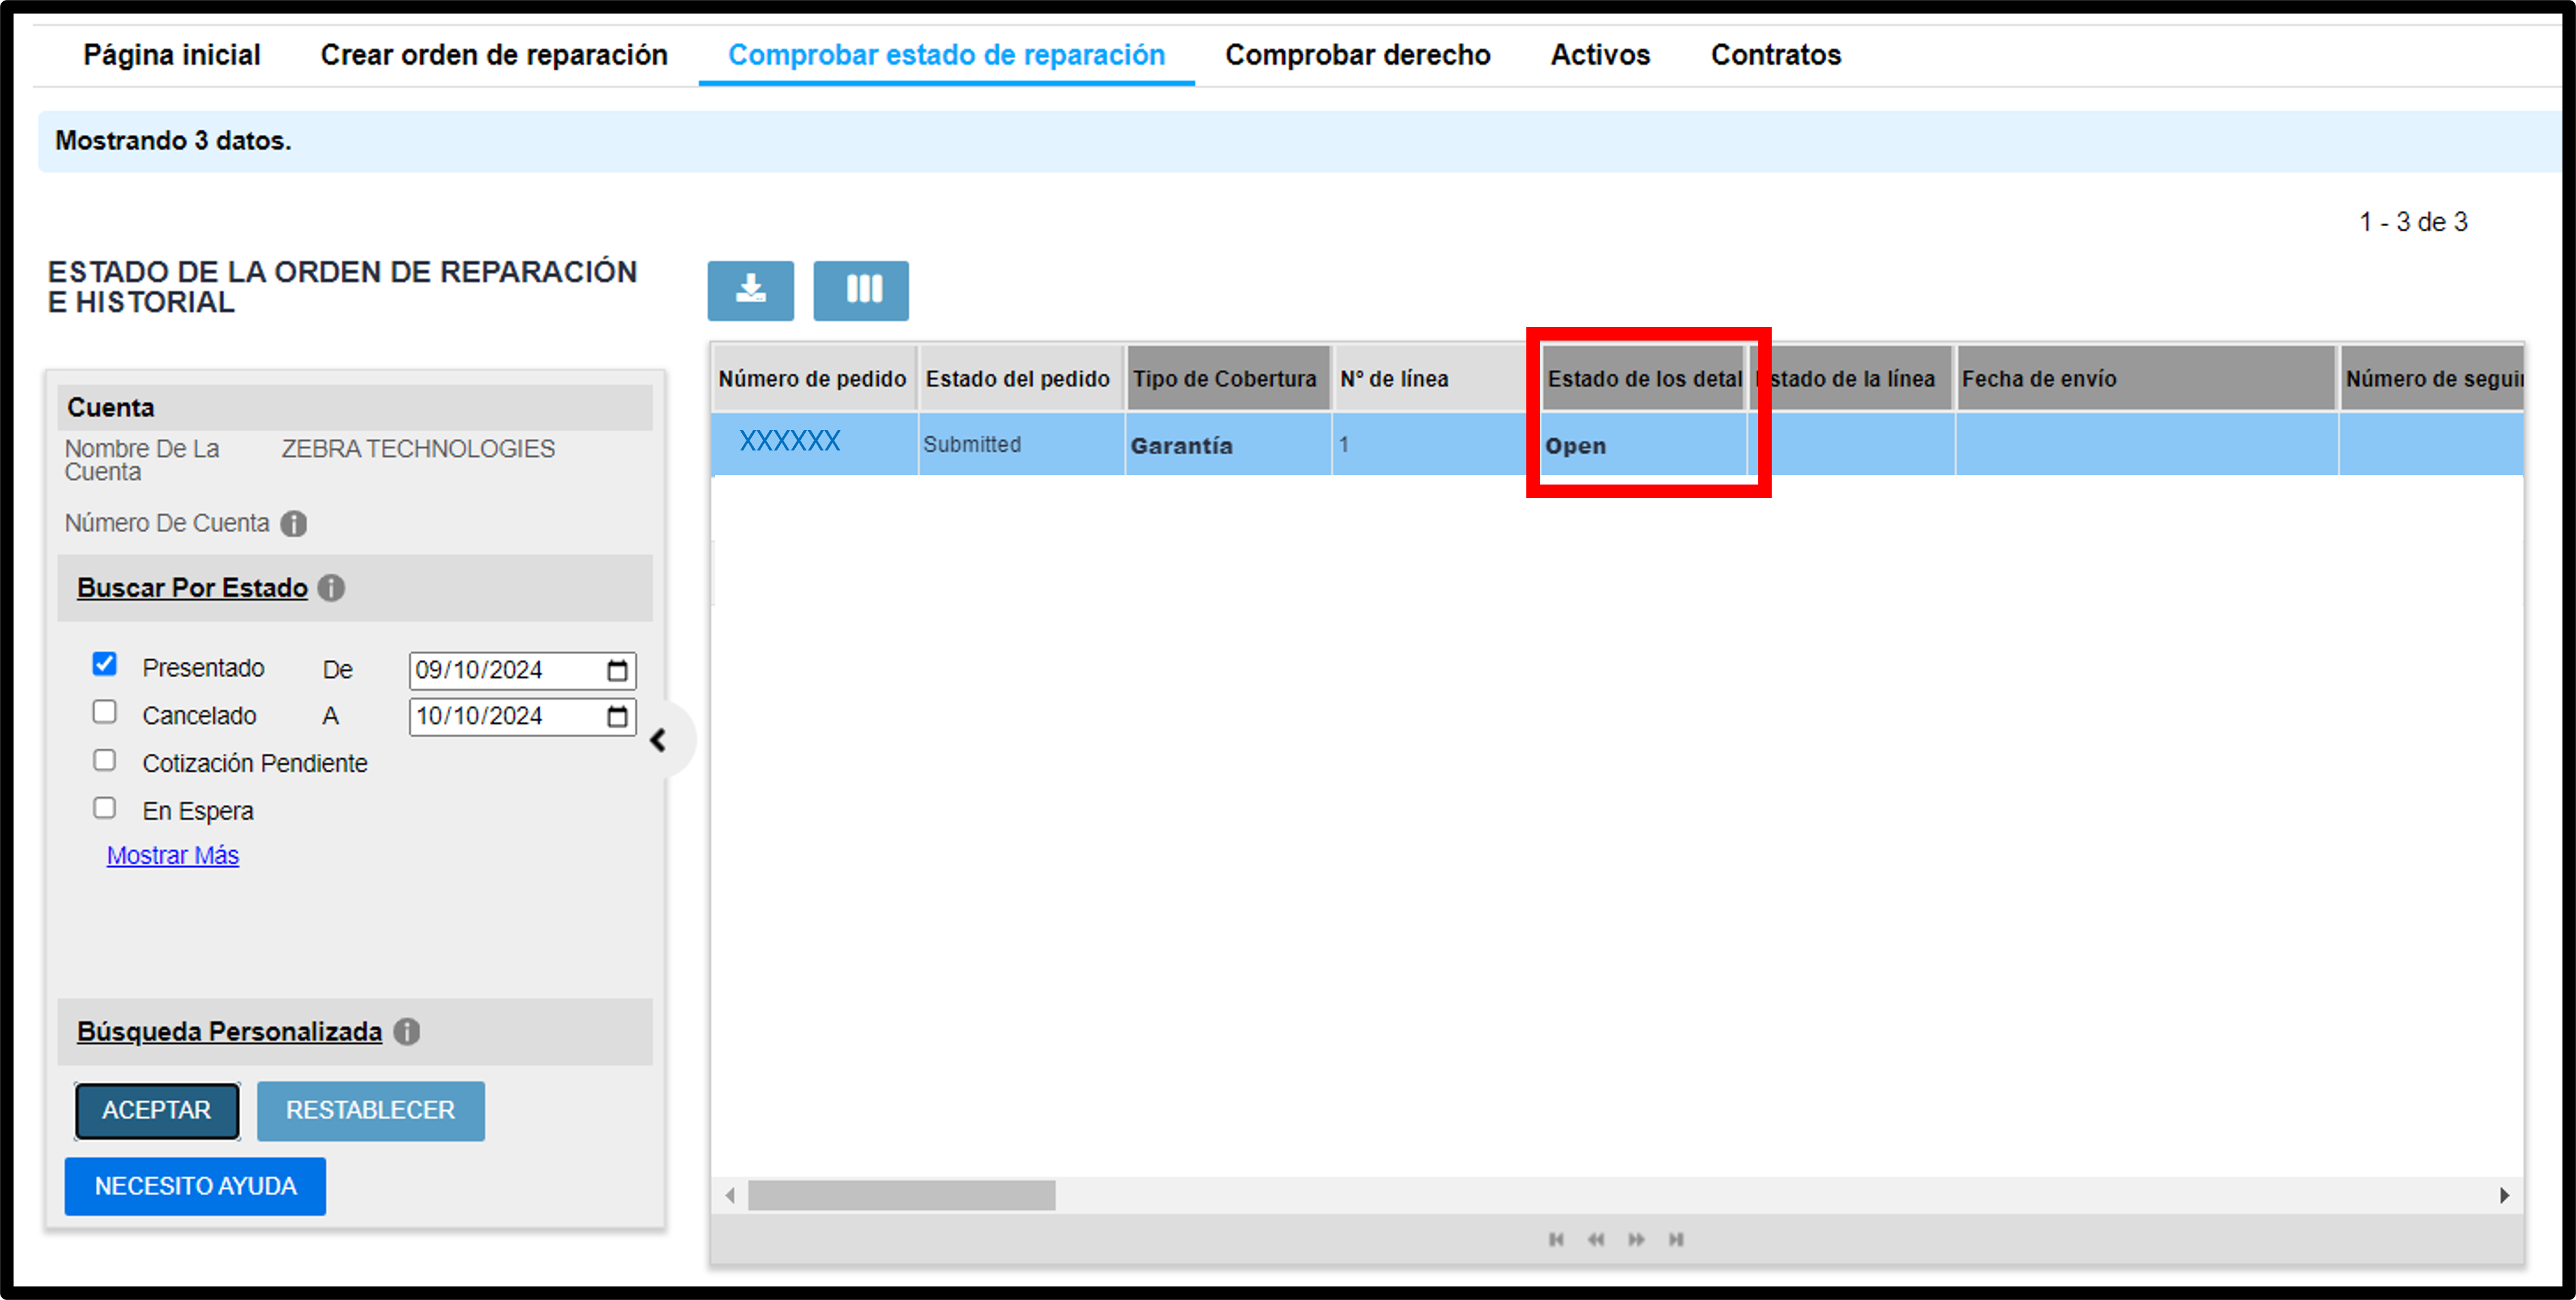Sort by Número de pedido column header
Screen dimensions: 2576x1300
click(813, 378)
